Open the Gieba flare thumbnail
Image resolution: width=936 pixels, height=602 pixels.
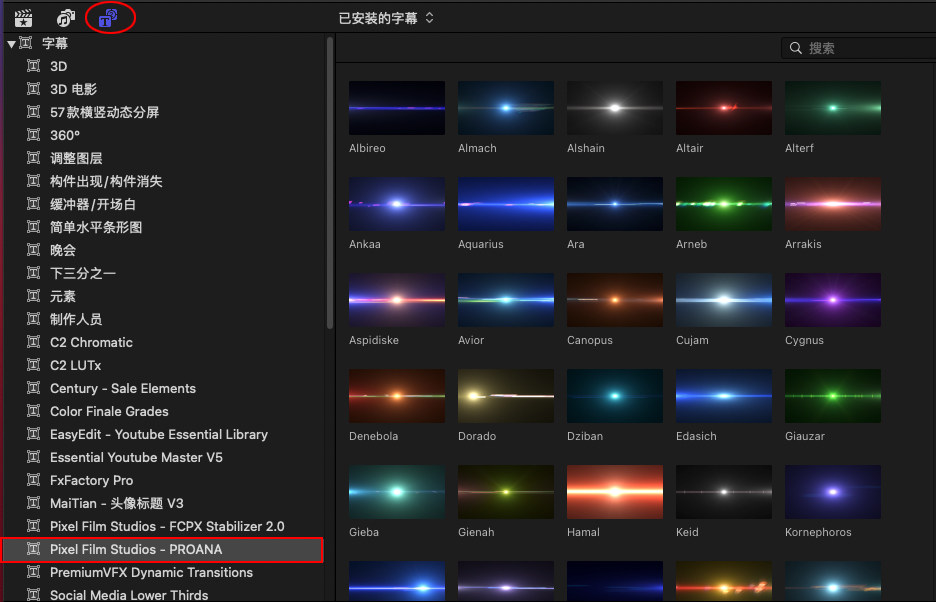[x=397, y=492]
